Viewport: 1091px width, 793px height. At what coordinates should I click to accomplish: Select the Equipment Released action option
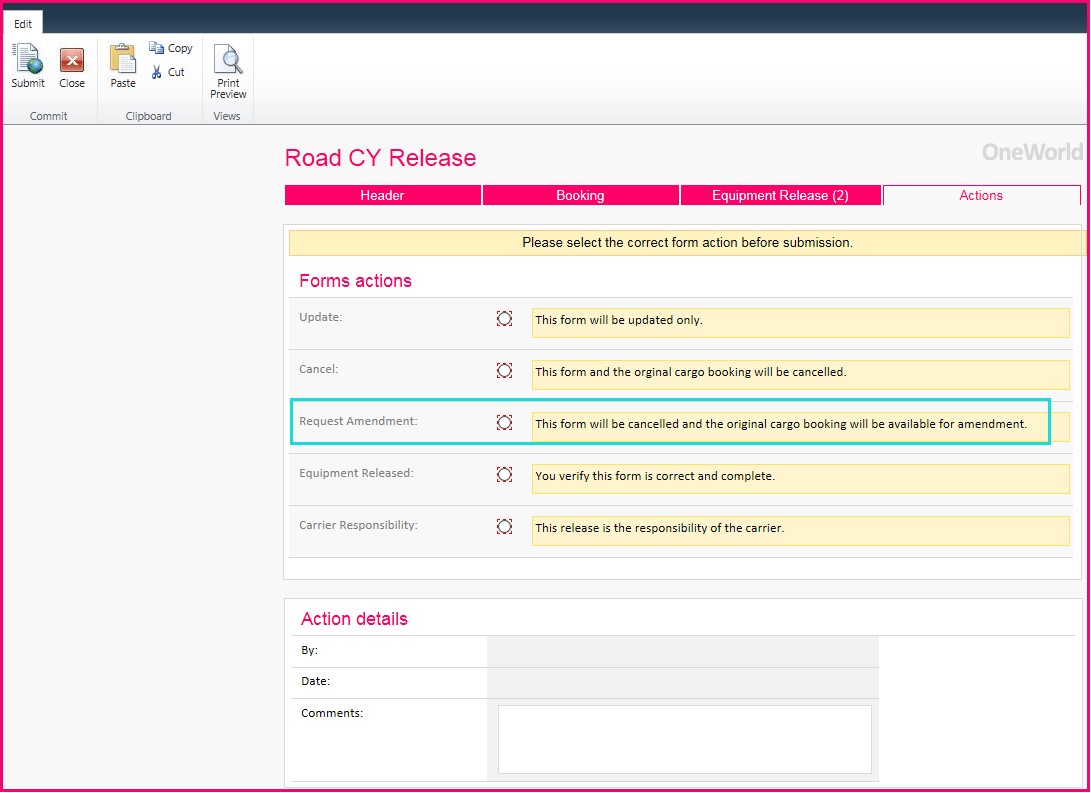coord(504,474)
